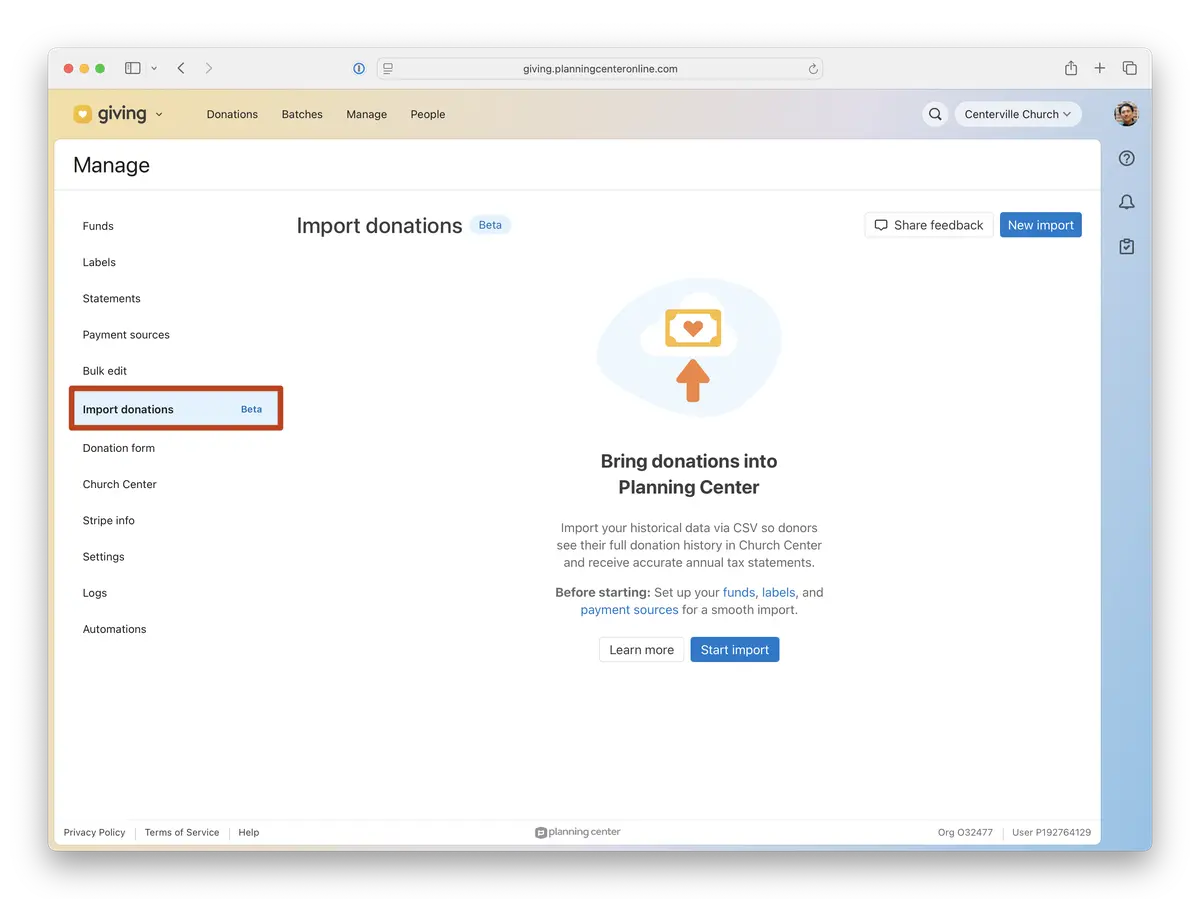The image size is (1200, 899).
Task: Toggle the Safari sidebar icon
Action: (132, 68)
